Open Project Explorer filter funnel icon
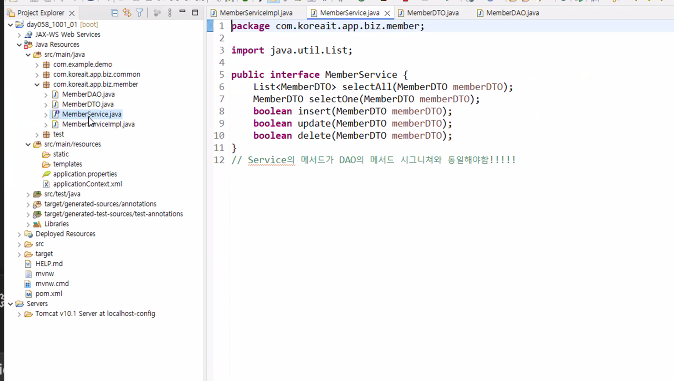This screenshot has height=381, width=674. pos(139,13)
